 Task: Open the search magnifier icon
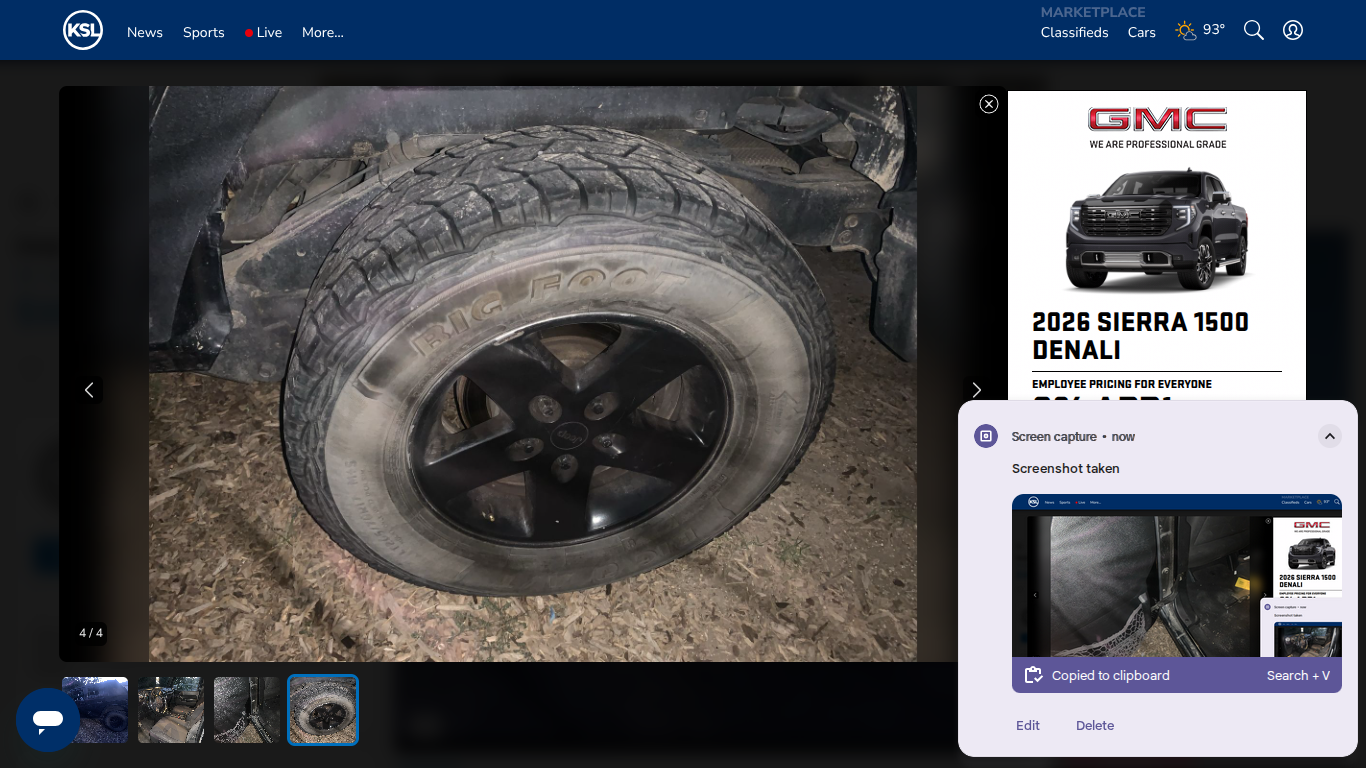(1254, 30)
